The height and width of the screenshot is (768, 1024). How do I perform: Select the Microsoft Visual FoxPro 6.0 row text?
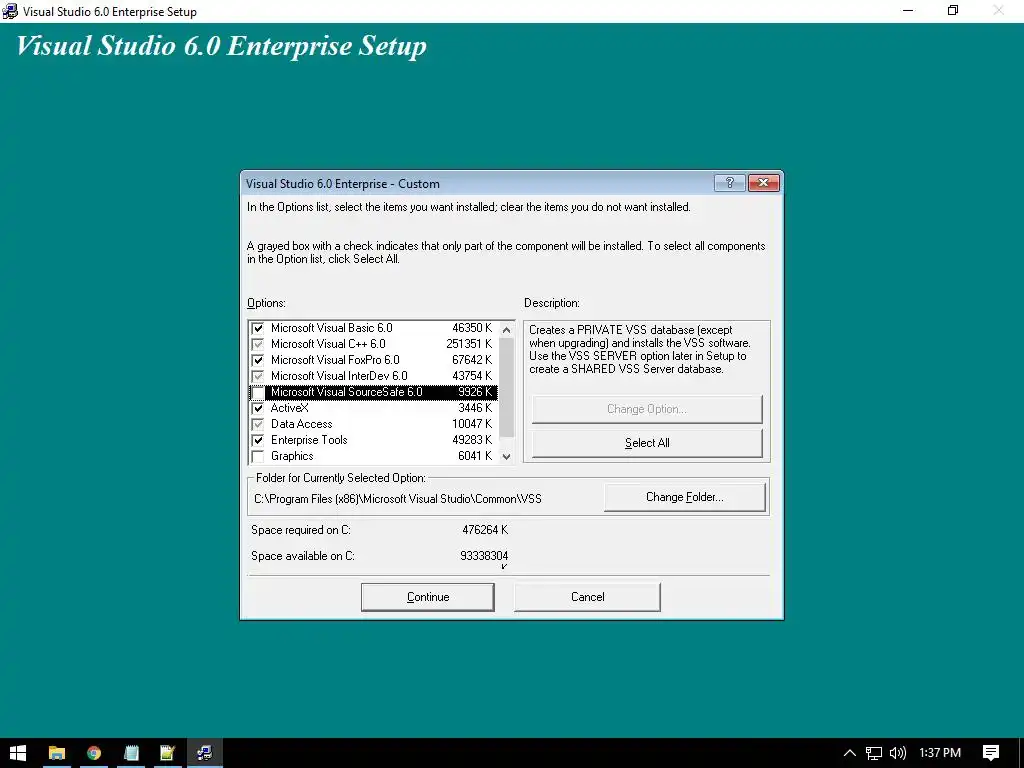tap(335, 360)
